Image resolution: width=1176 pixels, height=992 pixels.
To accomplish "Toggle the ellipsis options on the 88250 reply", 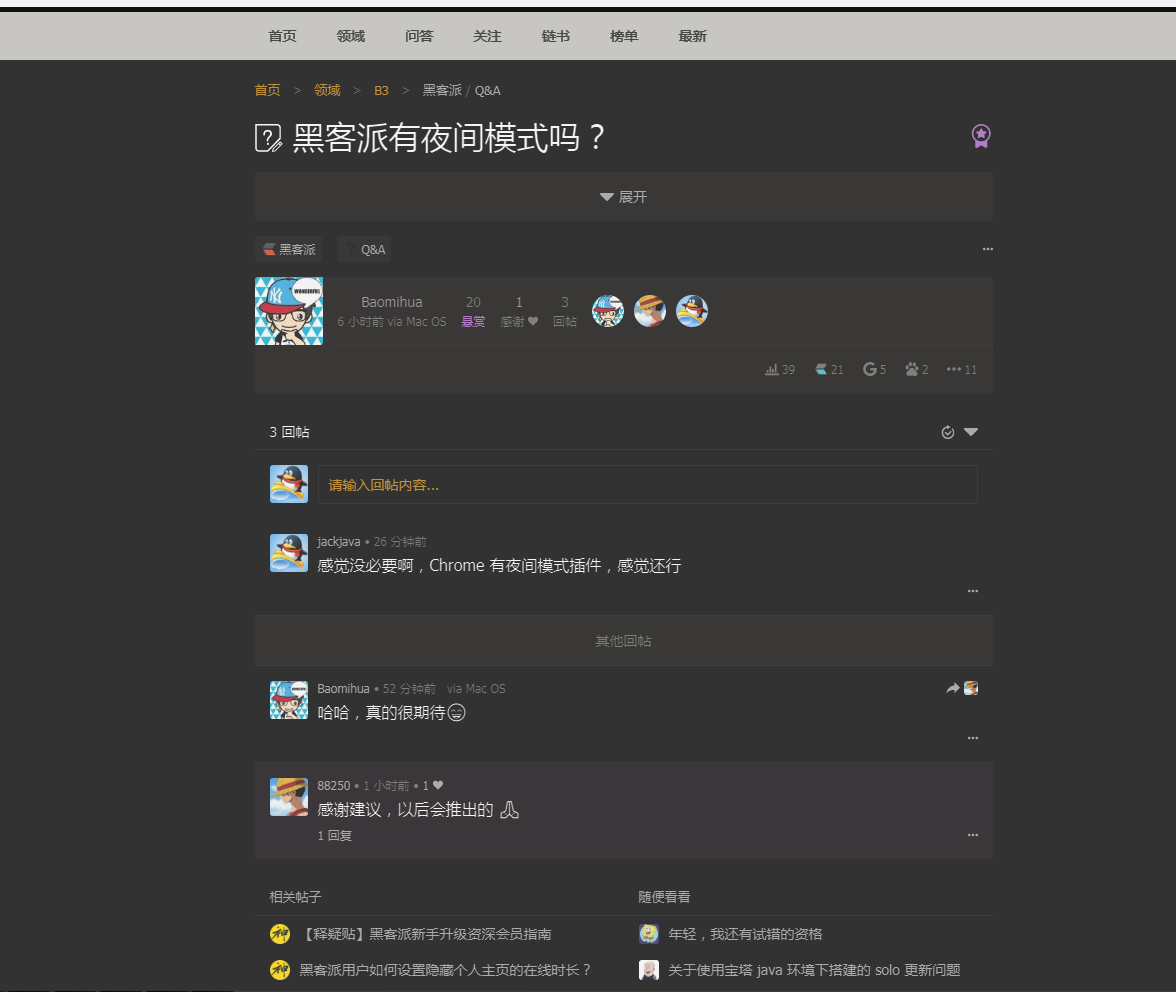I will click(972, 835).
